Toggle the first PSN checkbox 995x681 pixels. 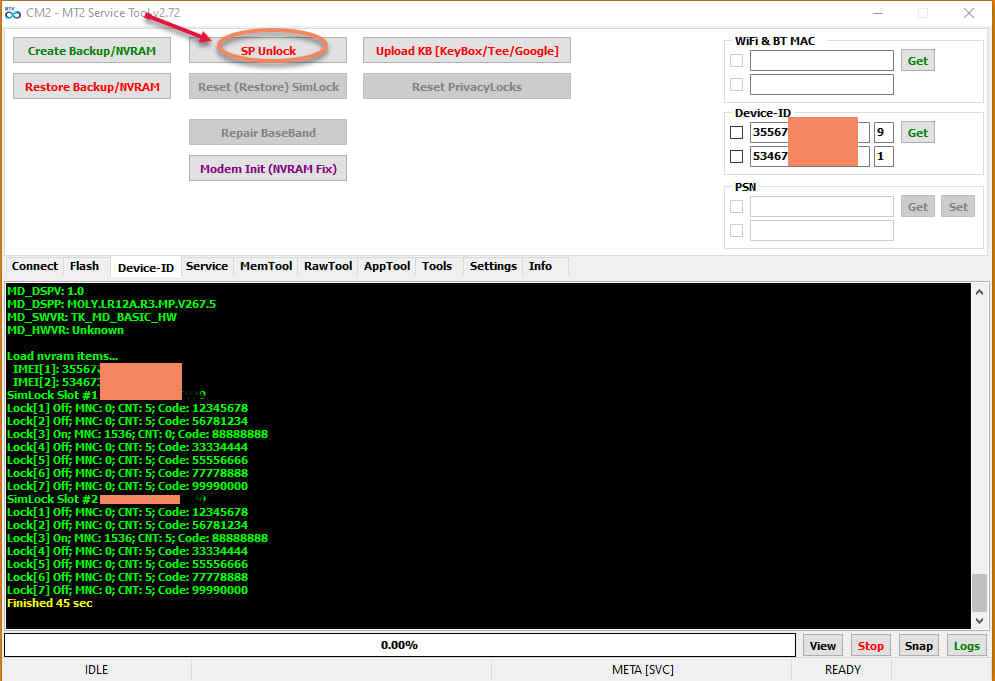[x=737, y=207]
